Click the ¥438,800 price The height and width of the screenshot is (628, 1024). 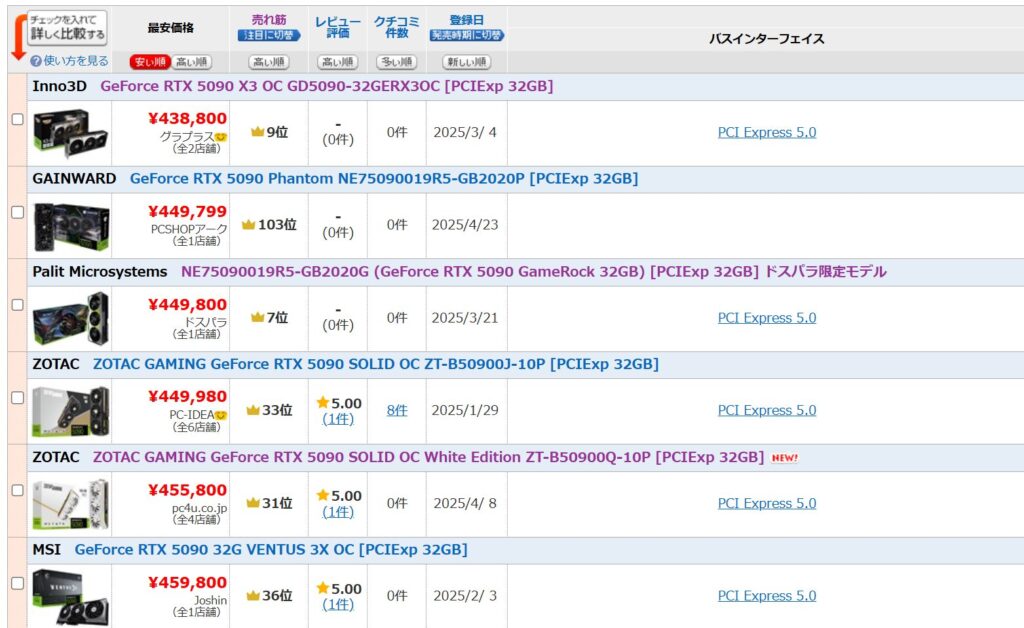pos(187,119)
